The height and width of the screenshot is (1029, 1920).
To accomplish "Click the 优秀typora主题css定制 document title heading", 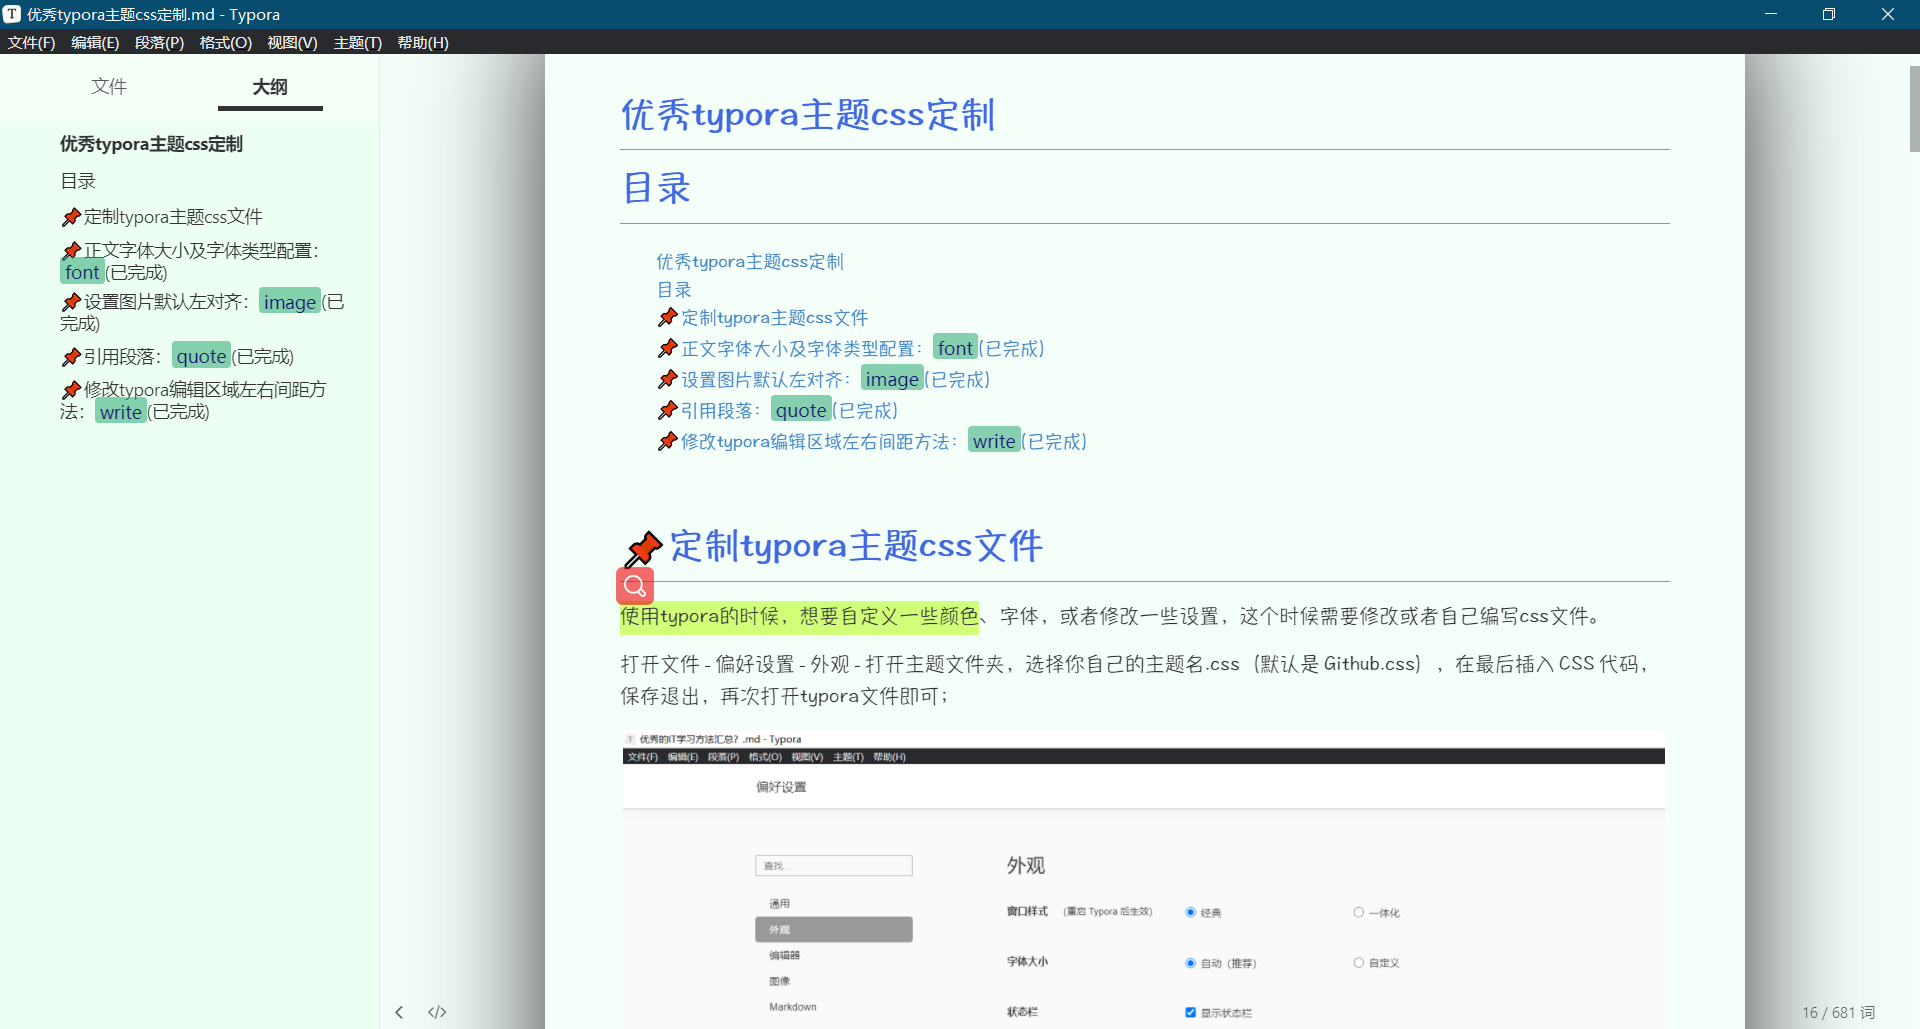I will pyautogui.click(x=808, y=115).
